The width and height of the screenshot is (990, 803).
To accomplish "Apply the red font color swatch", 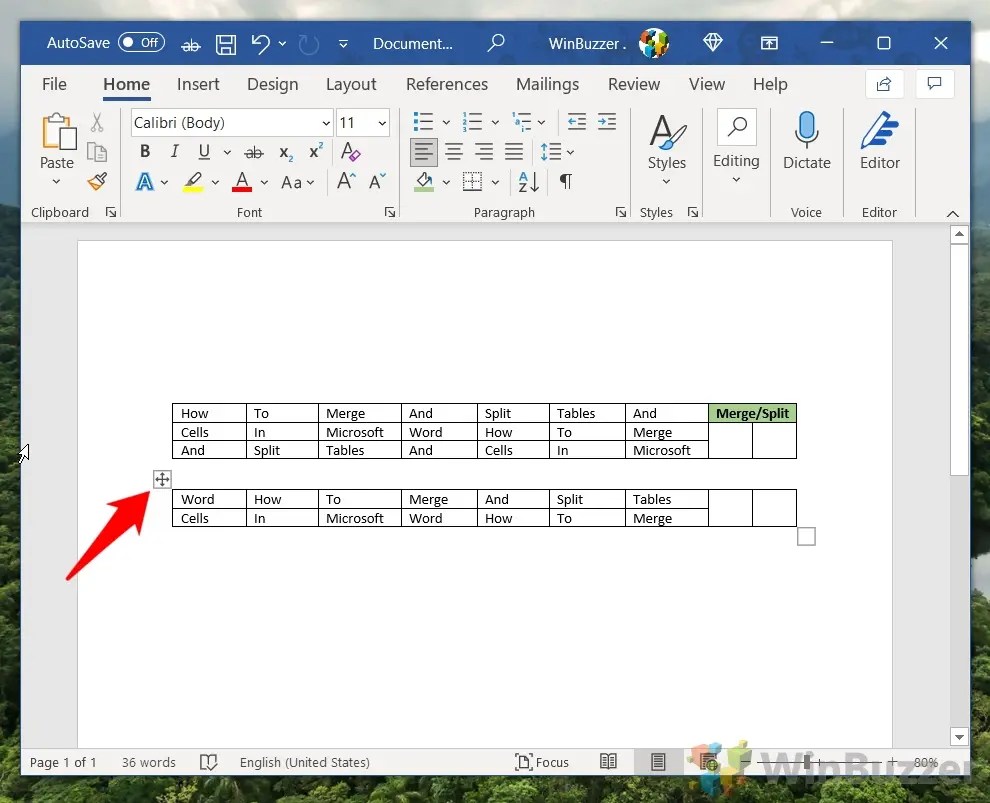I will click(241, 181).
